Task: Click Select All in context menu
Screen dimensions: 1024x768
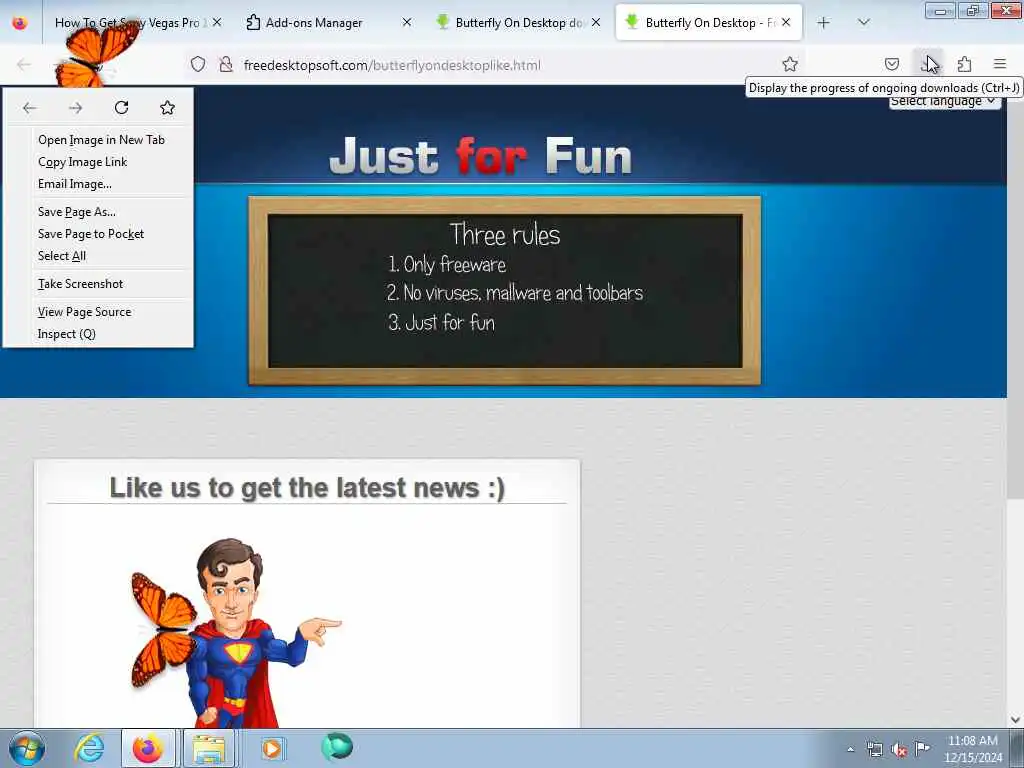Action: pos(61,256)
